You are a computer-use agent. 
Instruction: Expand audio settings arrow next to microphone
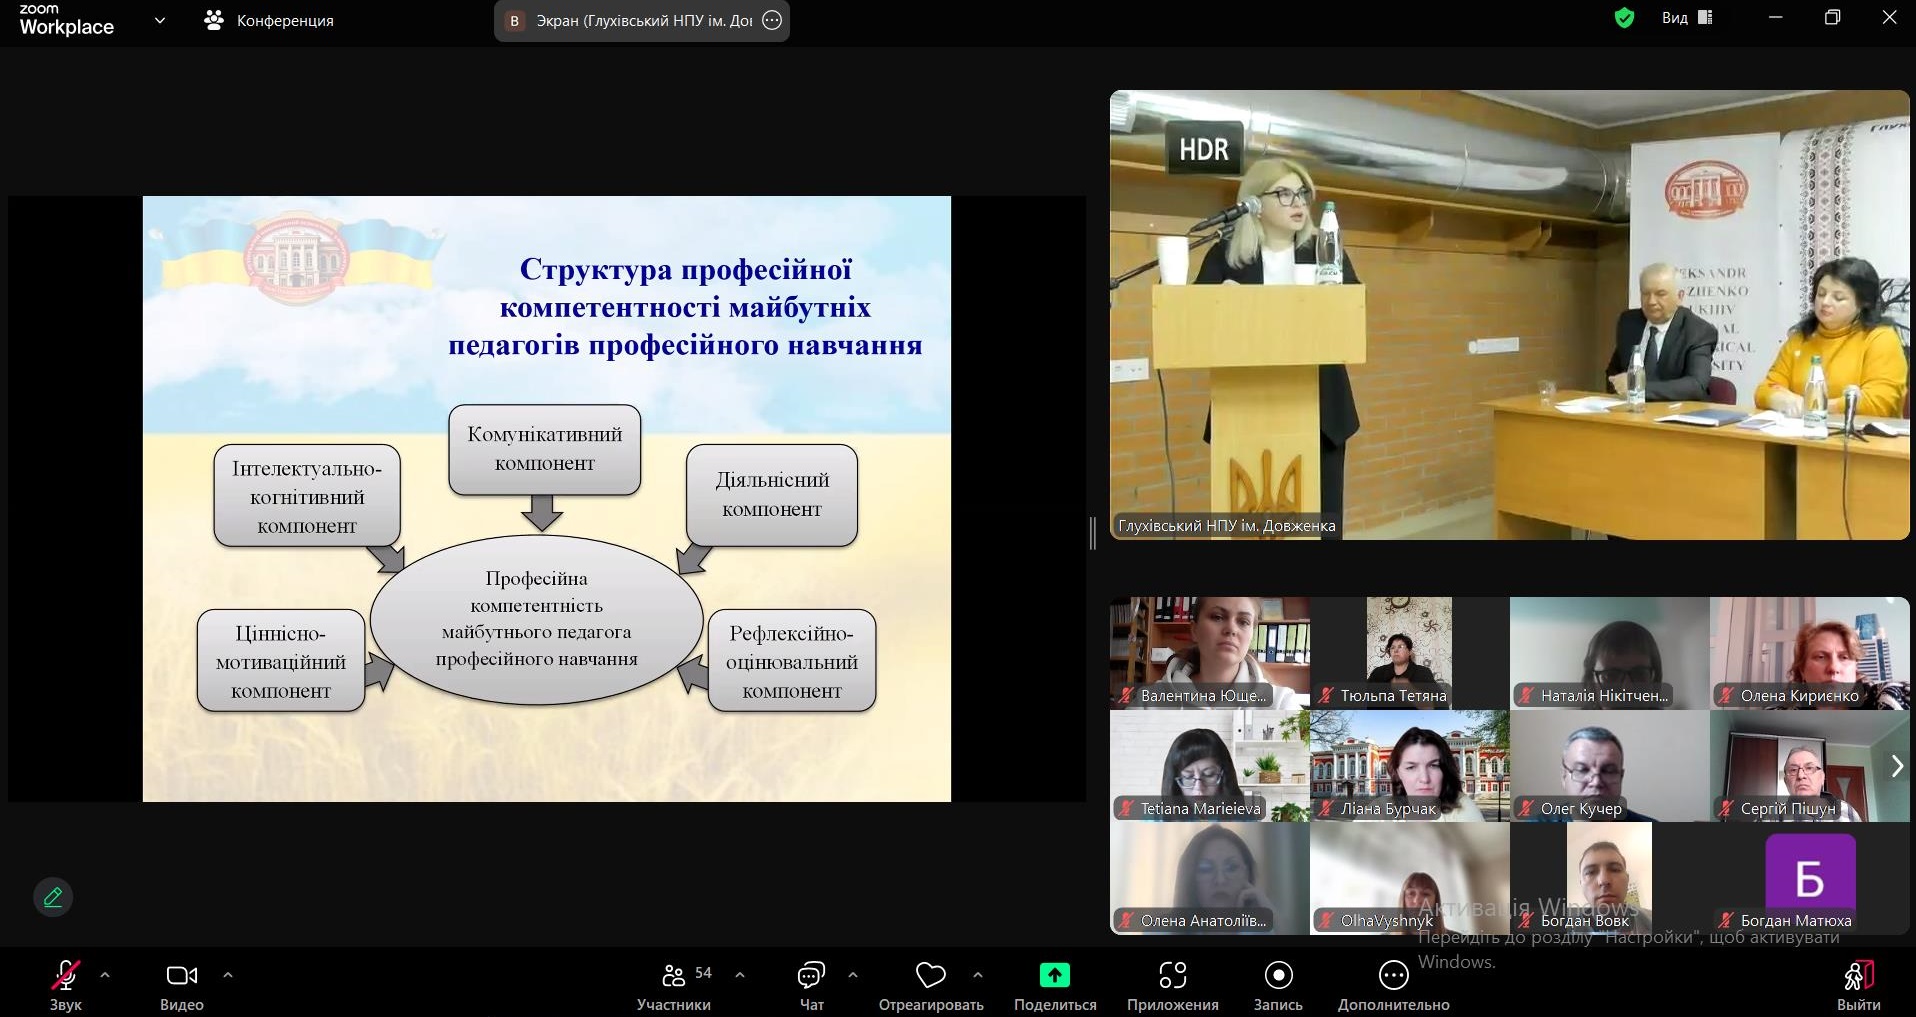click(105, 974)
